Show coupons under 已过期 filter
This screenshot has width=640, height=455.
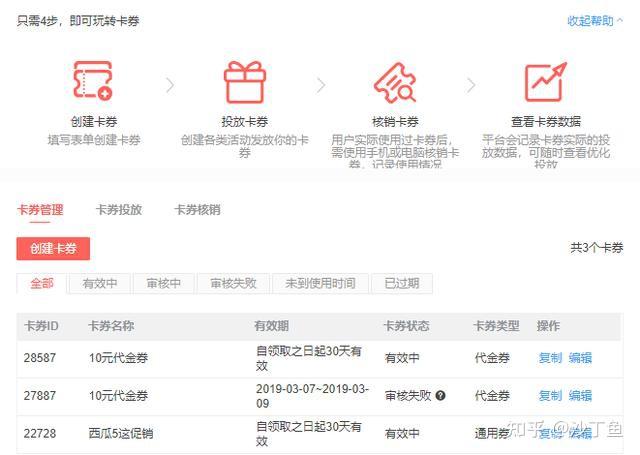402,283
